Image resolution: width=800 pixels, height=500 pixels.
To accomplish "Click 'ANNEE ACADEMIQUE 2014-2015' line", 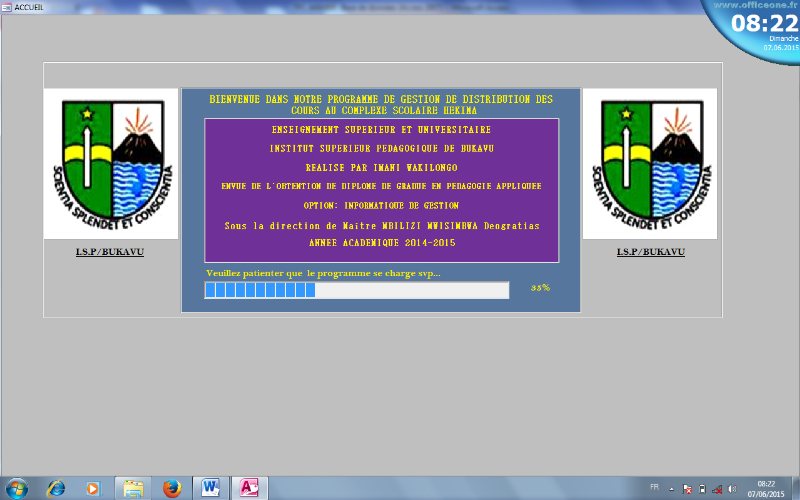I will pos(382,243).
